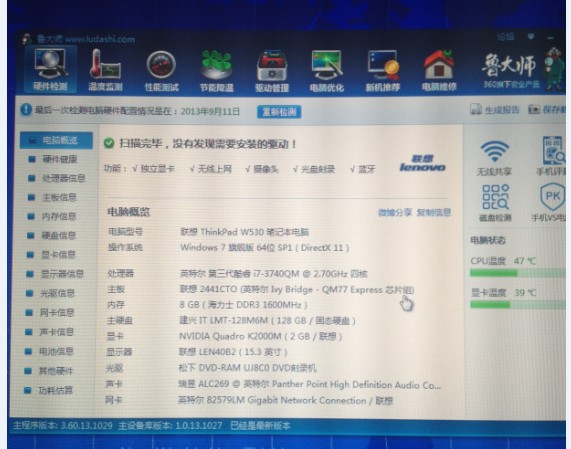This screenshot has width=571, height=449.
Task: Click the 已经是最新版本 status text
Action: (260, 426)
